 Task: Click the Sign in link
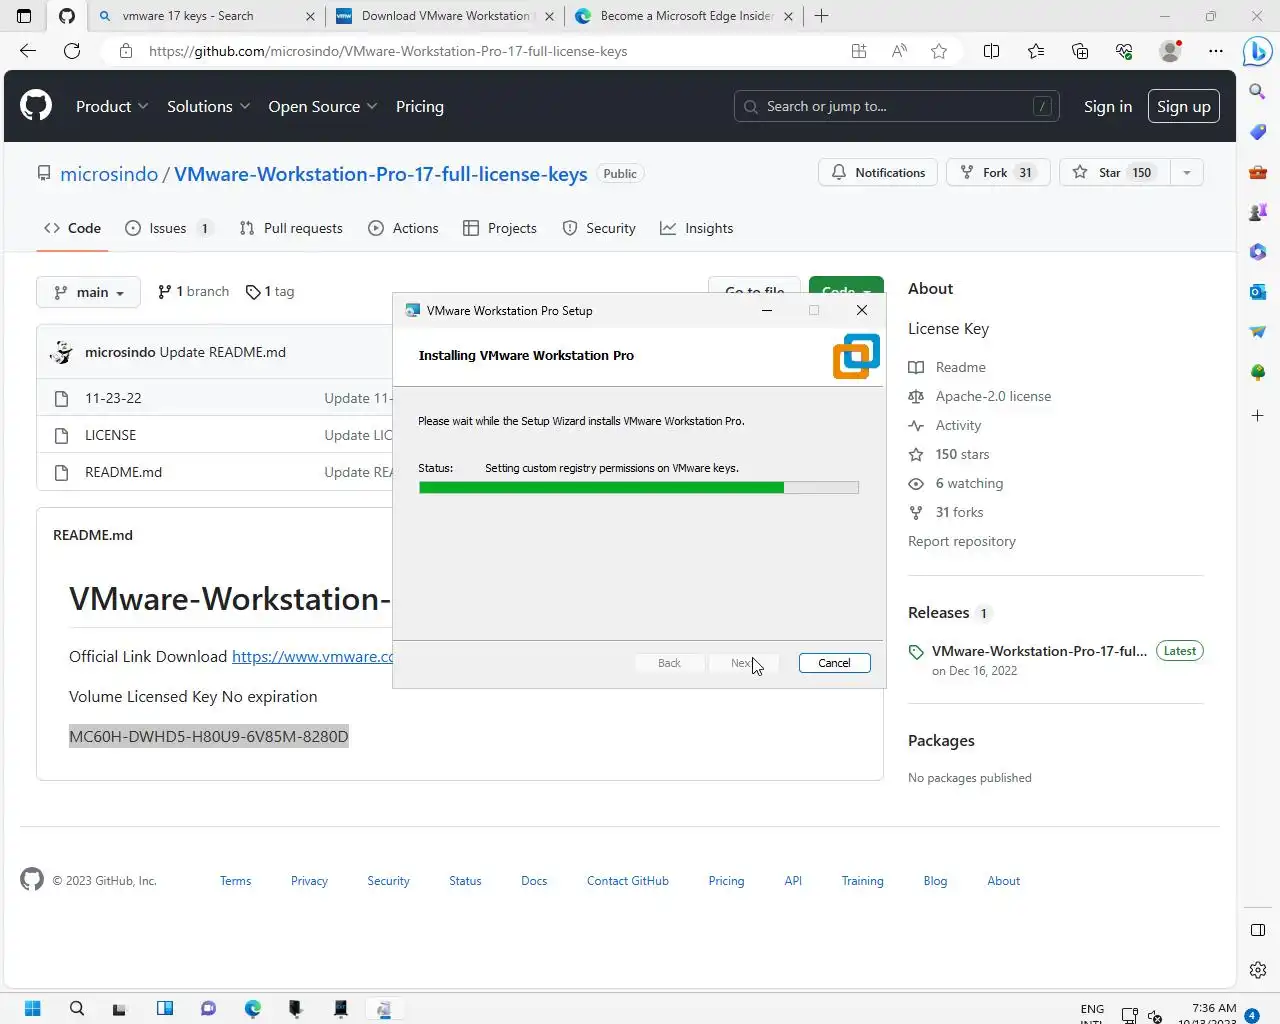(x=1108, y=106)
